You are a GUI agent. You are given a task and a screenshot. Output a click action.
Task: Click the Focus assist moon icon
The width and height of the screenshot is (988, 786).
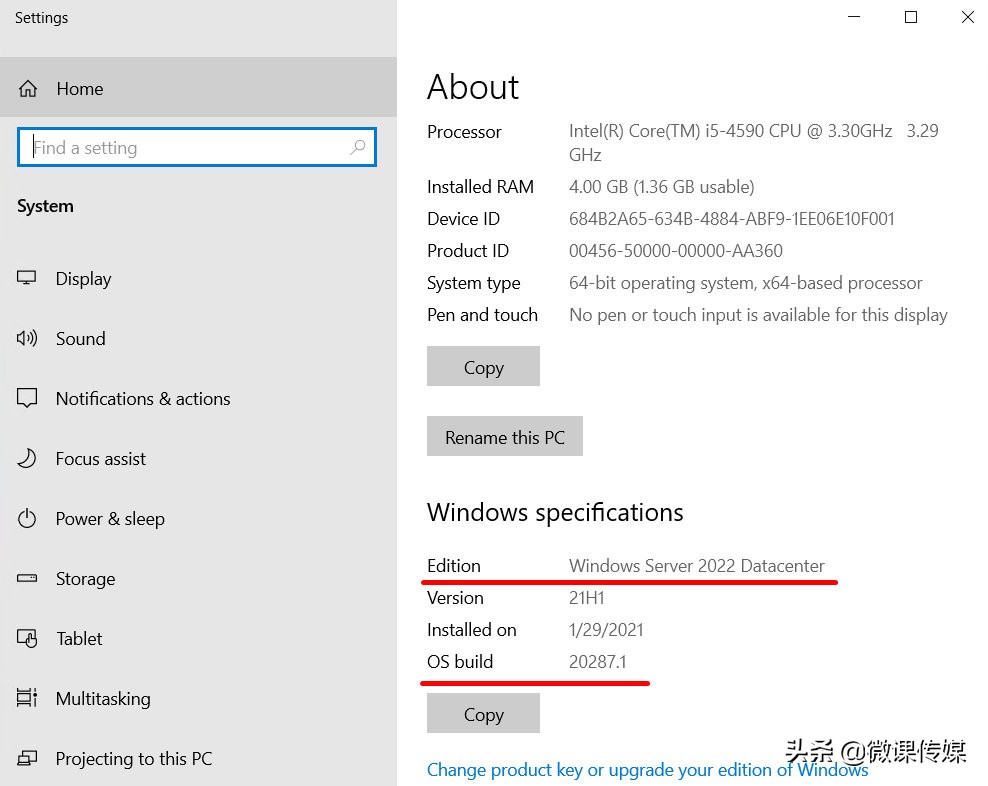point(26,458)
